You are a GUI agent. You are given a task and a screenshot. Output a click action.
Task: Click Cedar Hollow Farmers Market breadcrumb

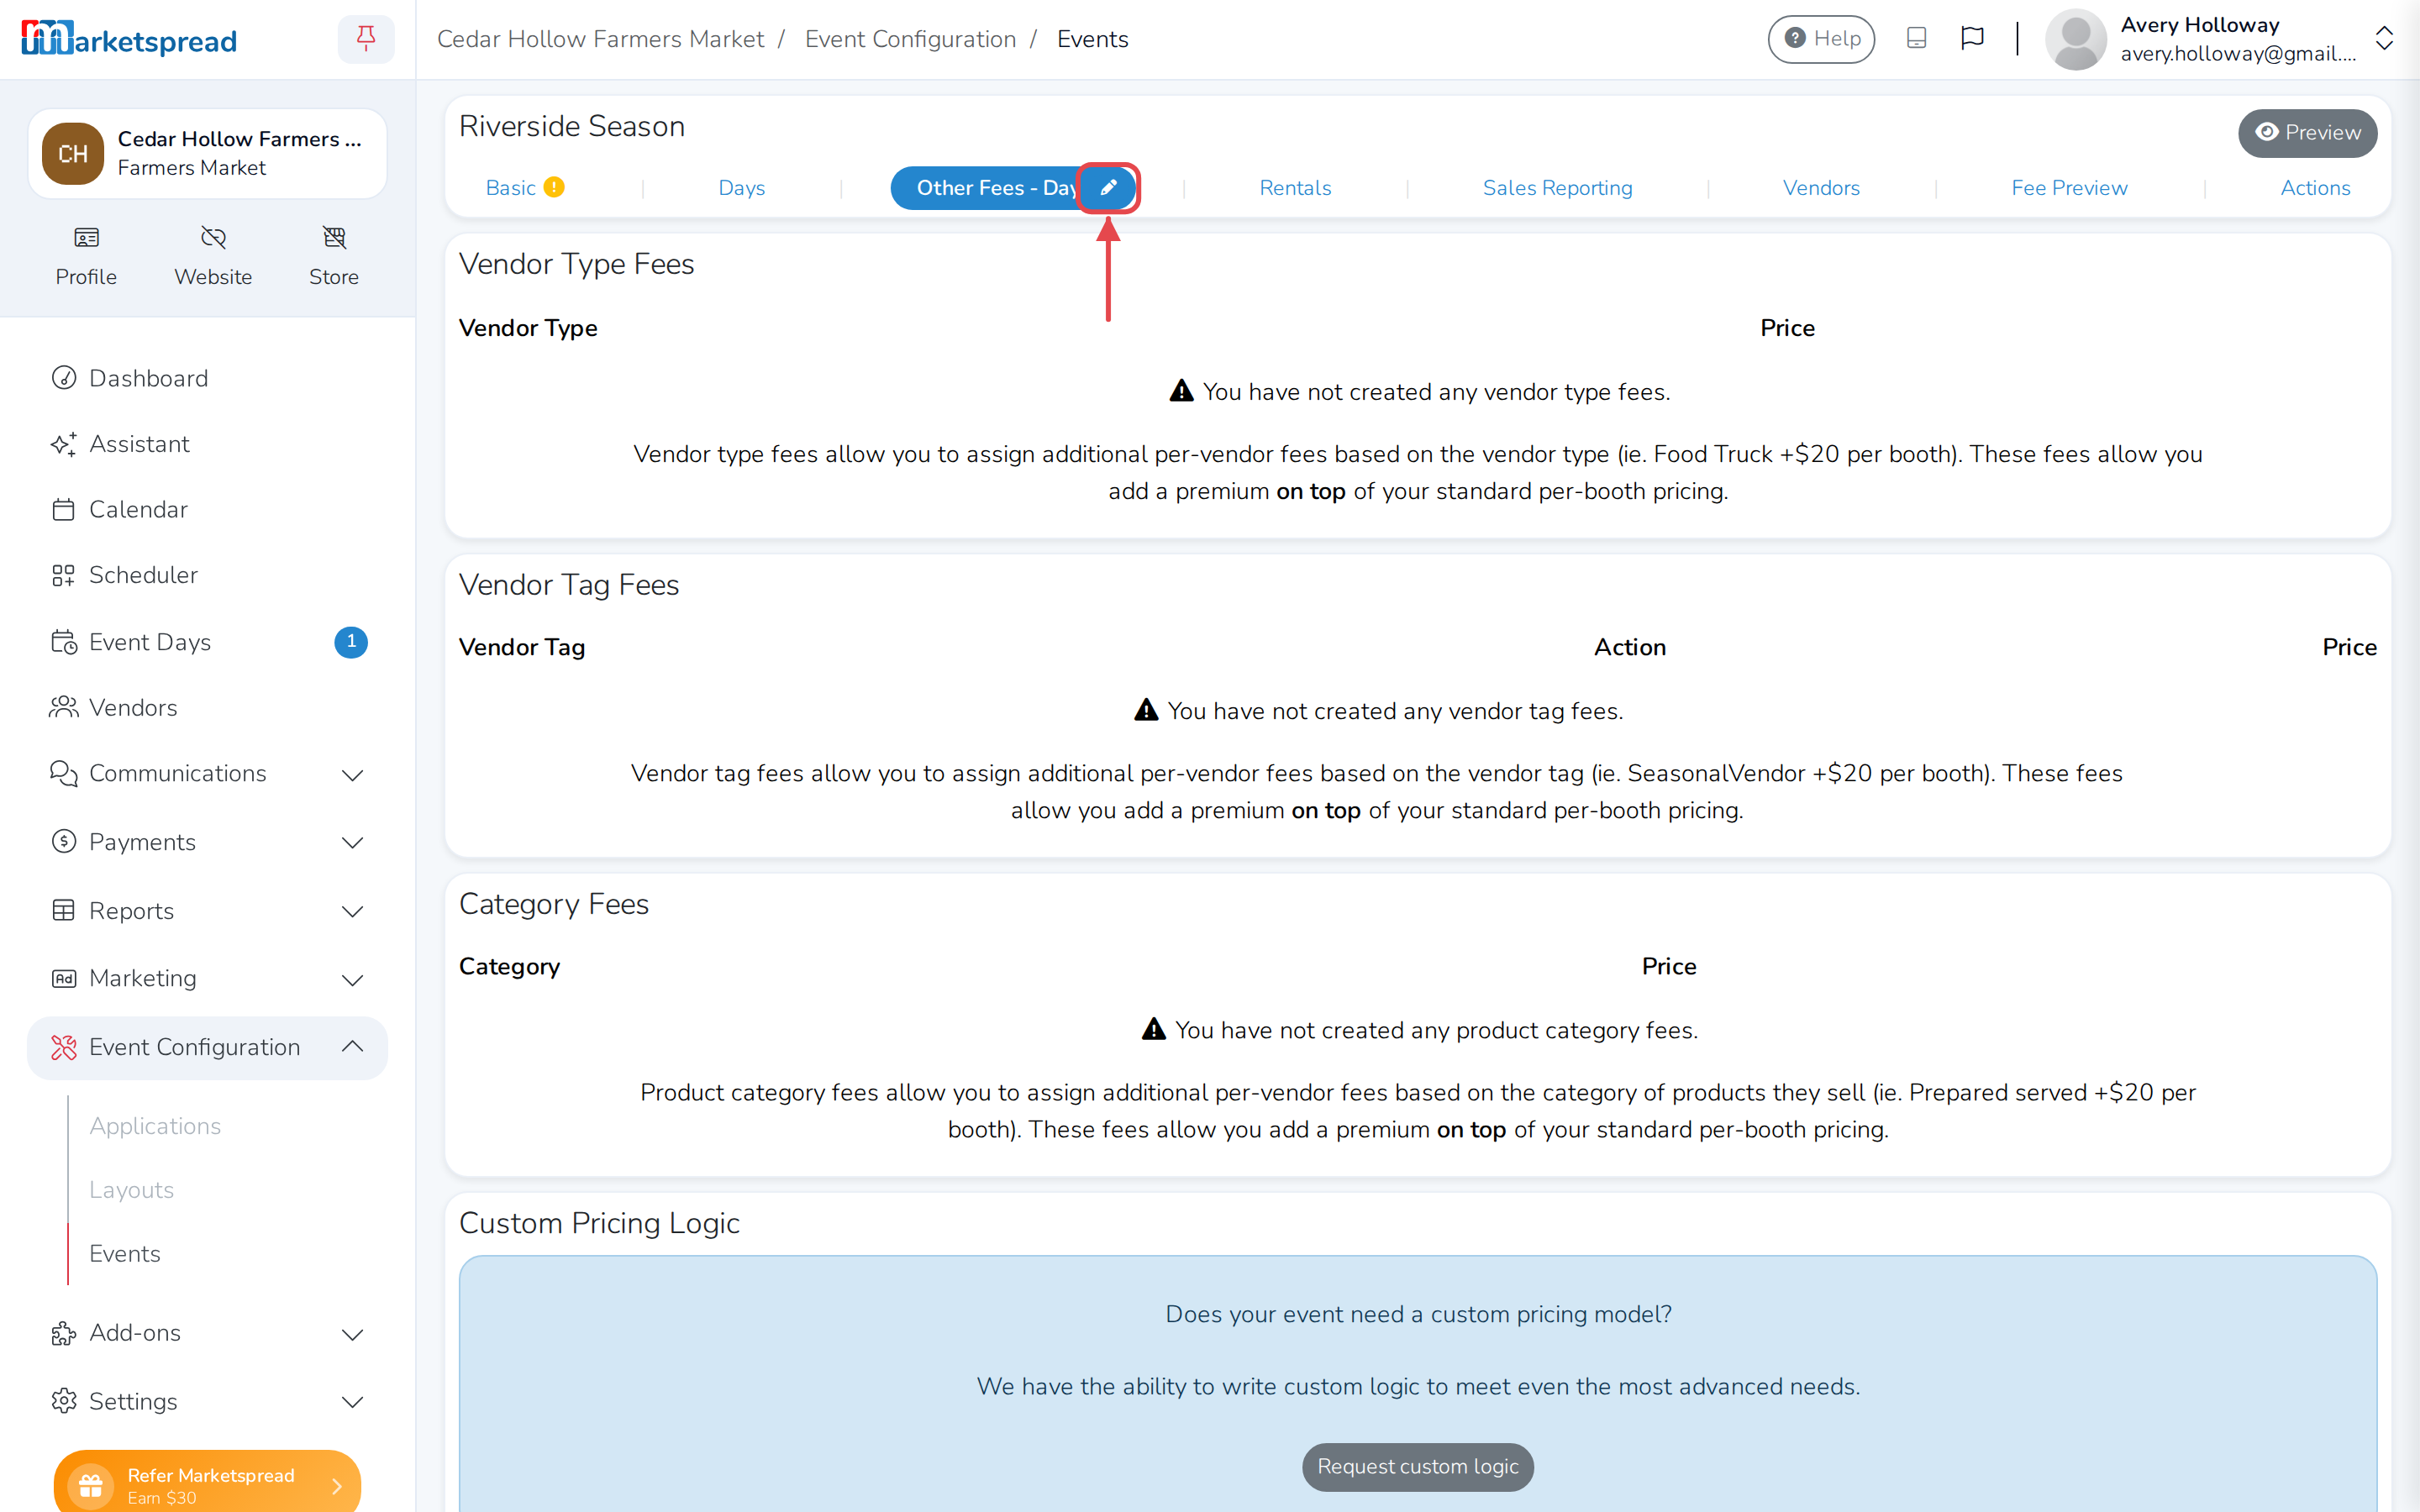coord(600,39)
